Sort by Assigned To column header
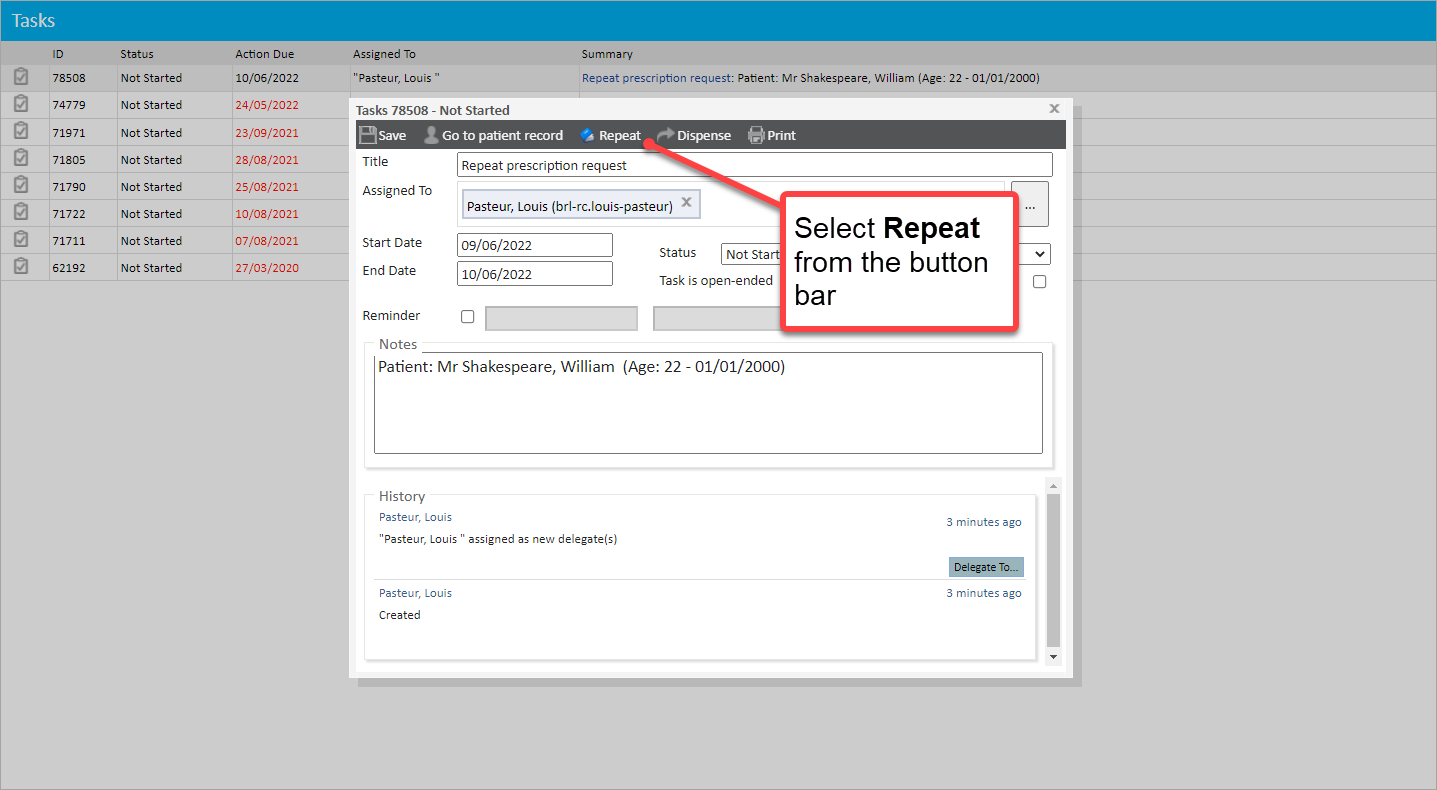 pos(384,54)
